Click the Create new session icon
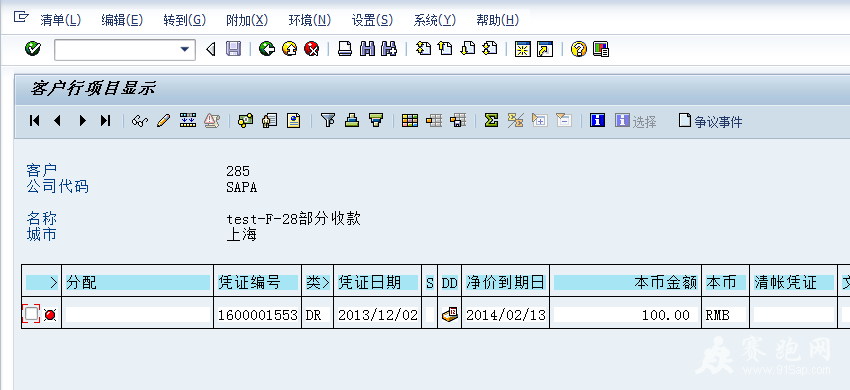The image size is (850, 390). click(523, 49)
